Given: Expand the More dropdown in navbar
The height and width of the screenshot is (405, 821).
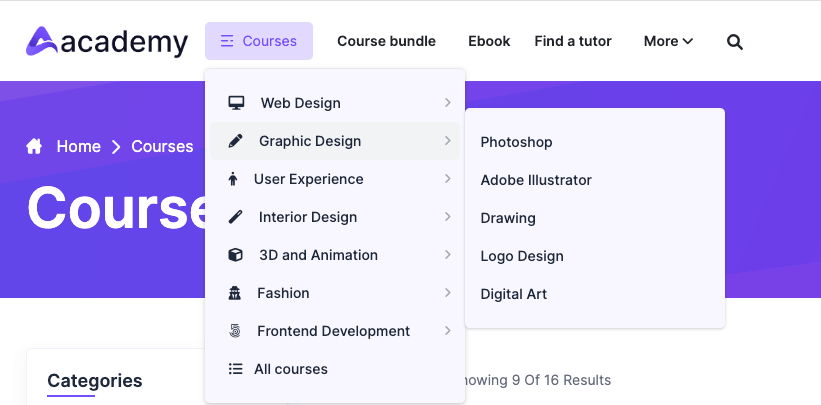Looking at the screenshot, I should click(668, 41).
